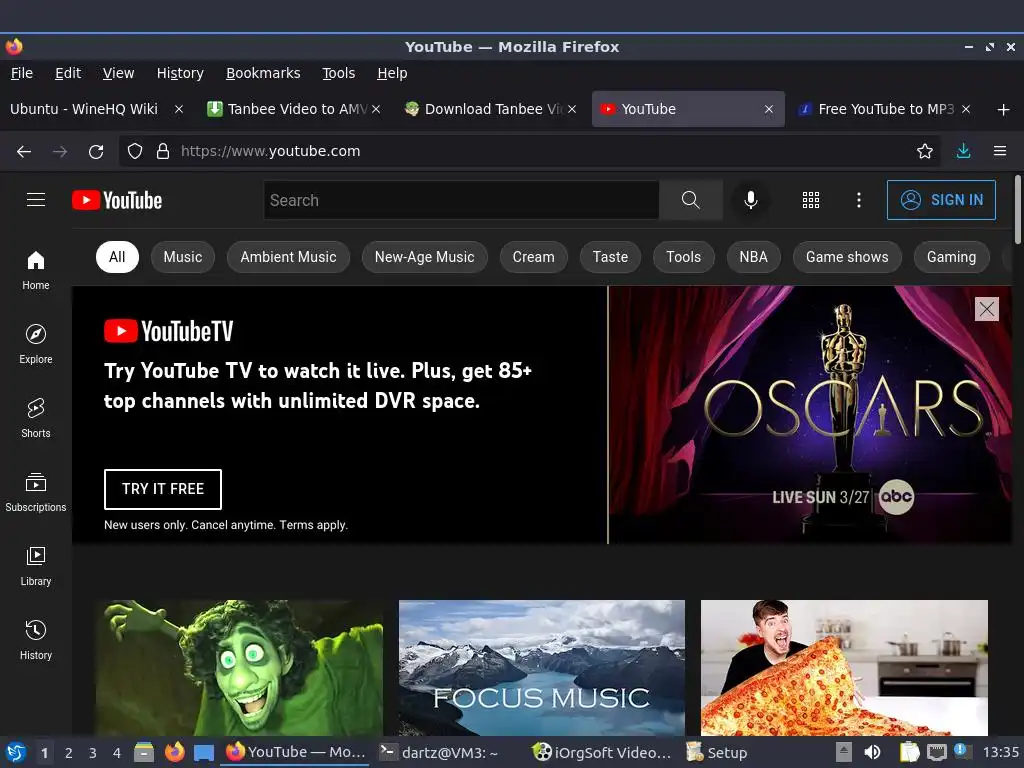The height and width of the screenshot is (768, 1024).
Task: Open the giant pizza video thumbnail
Action: tap(844, 667)
